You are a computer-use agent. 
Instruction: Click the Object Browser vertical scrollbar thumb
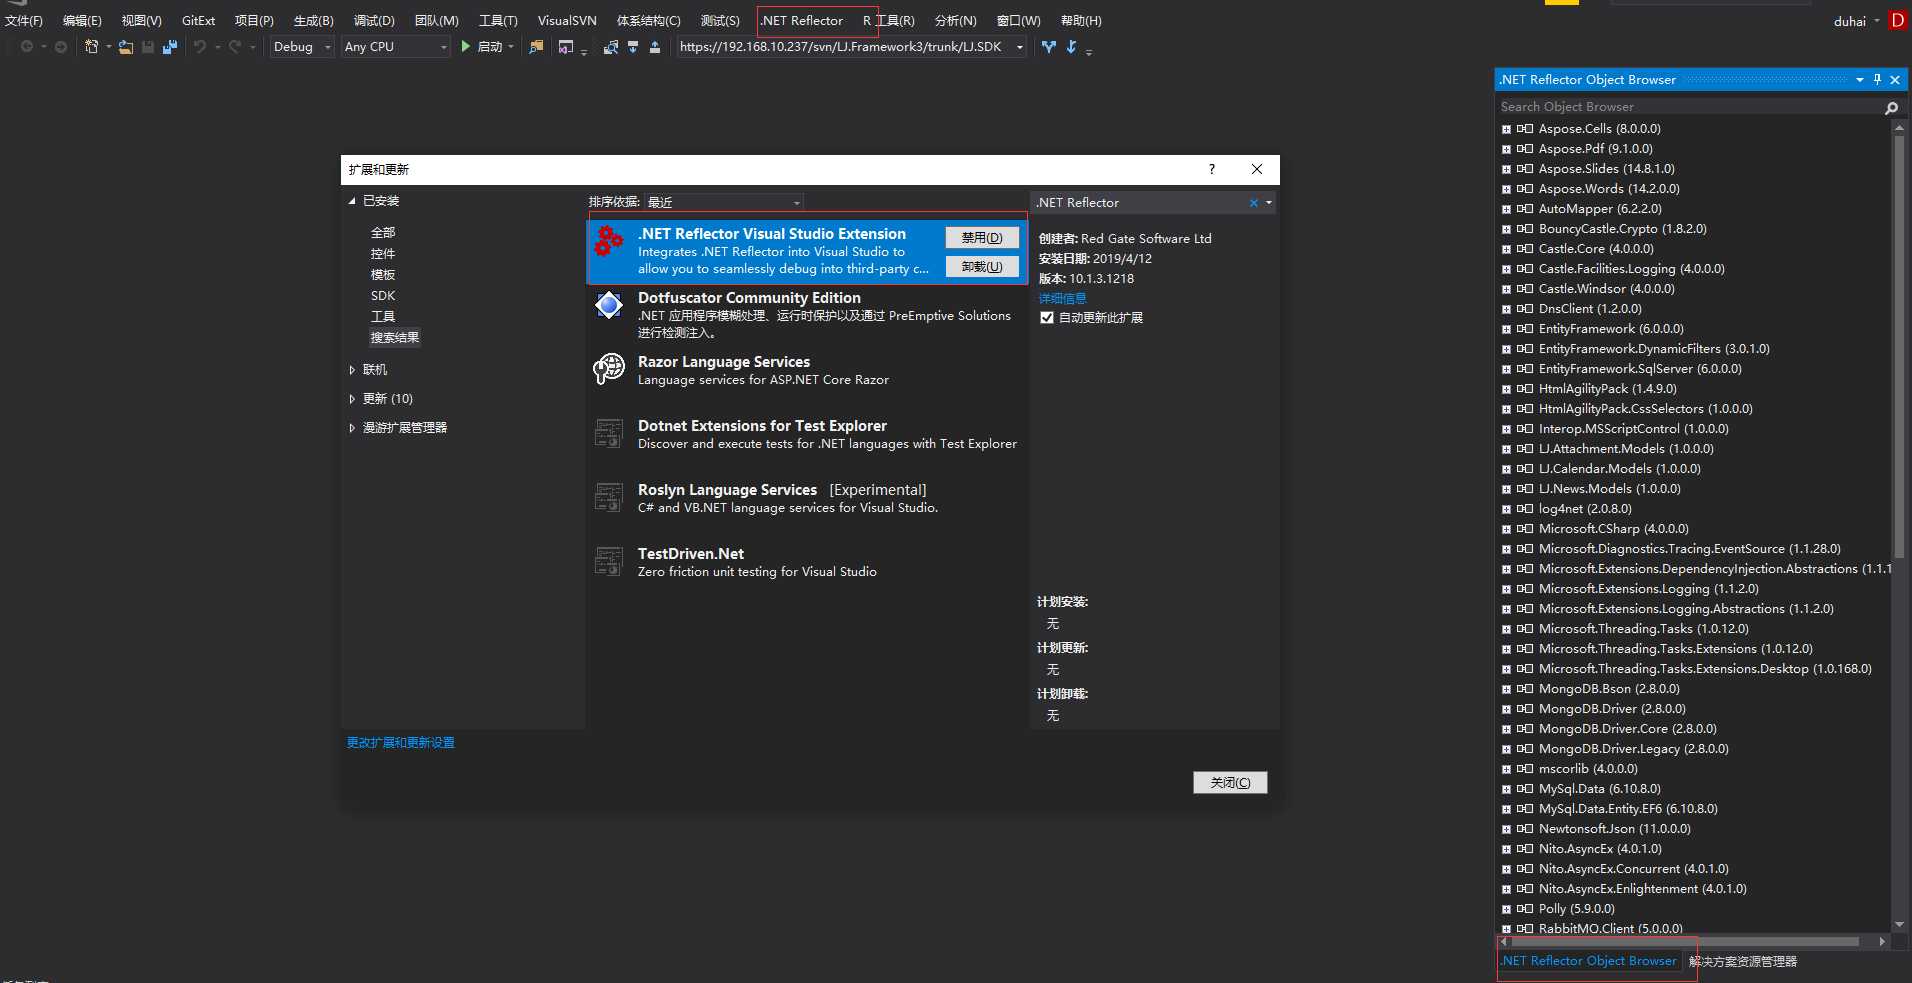1899,346
